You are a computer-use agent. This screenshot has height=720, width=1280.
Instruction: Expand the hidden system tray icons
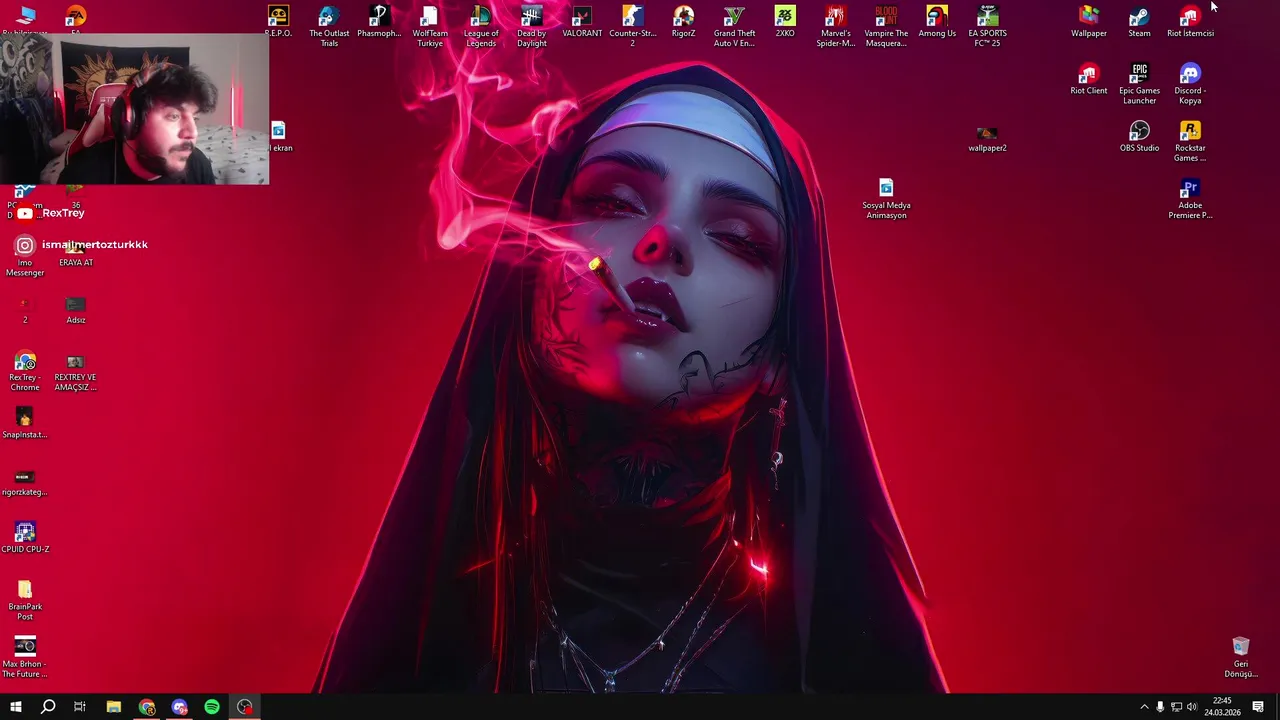point(1144,707)
